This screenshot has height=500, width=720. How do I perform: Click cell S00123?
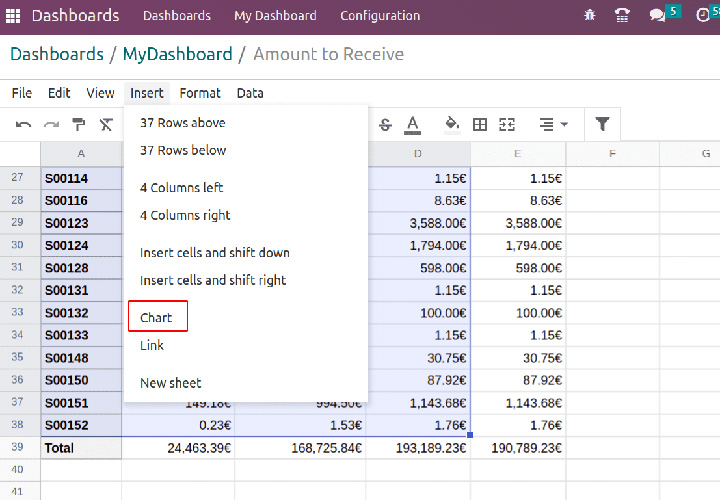pos(81,223)
